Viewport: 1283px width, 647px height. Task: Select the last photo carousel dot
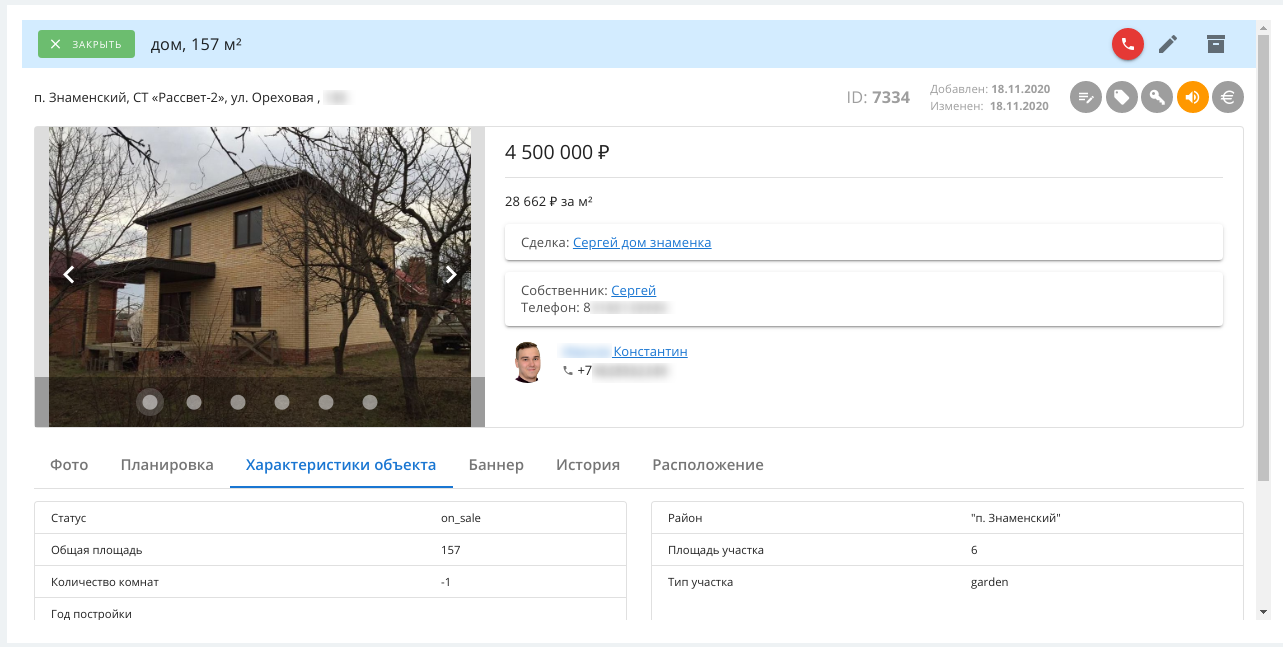tap(370, 402)
